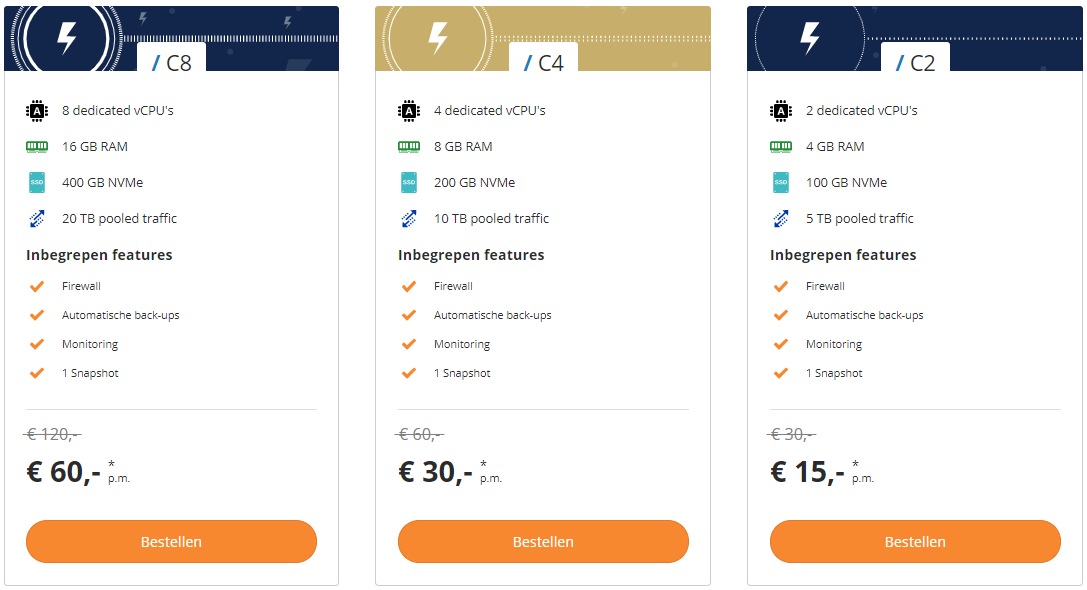The image size is (1087, 590).
Task: Click the struck-through € 120,- price
Action: click(53, 434)
